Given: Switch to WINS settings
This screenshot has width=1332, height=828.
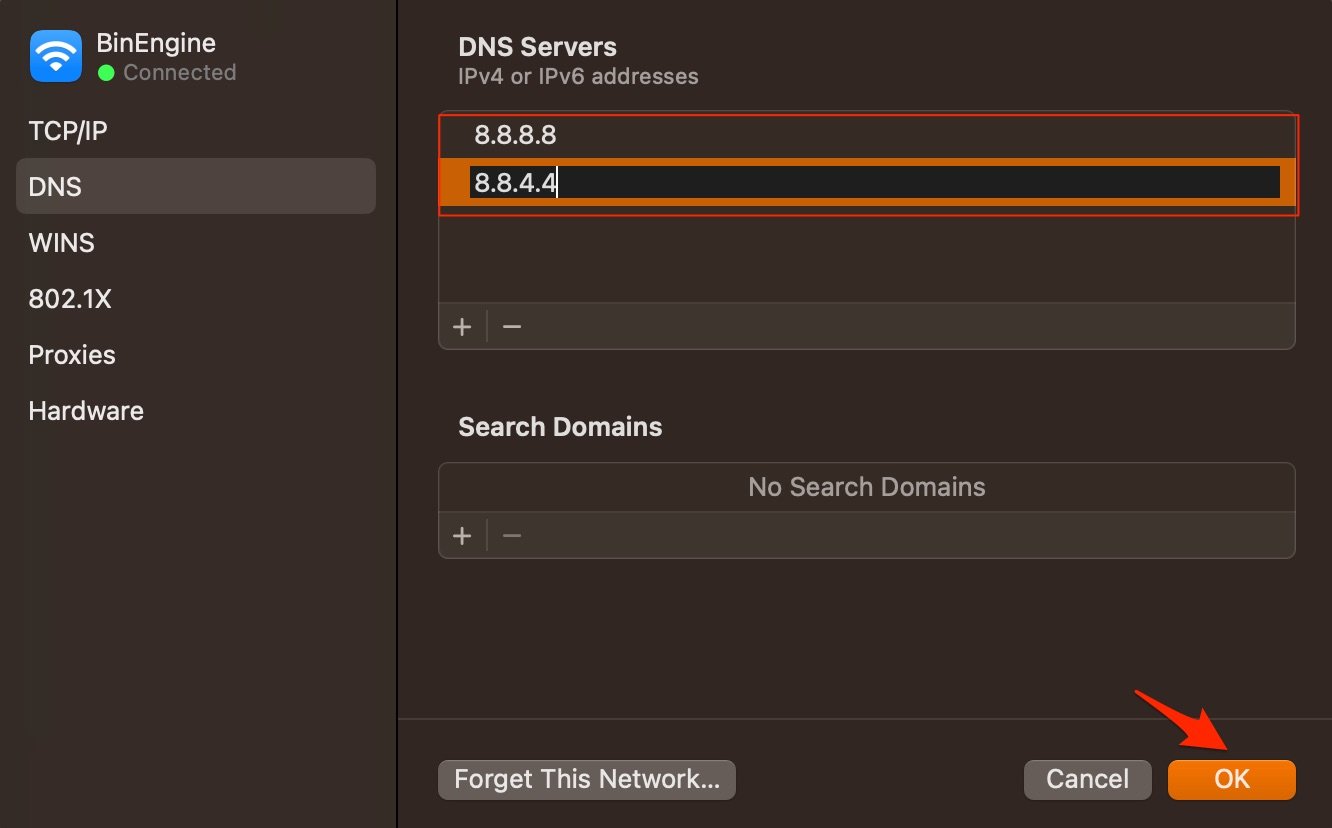Looking at the screenshot, I should [x=62, y=242].
